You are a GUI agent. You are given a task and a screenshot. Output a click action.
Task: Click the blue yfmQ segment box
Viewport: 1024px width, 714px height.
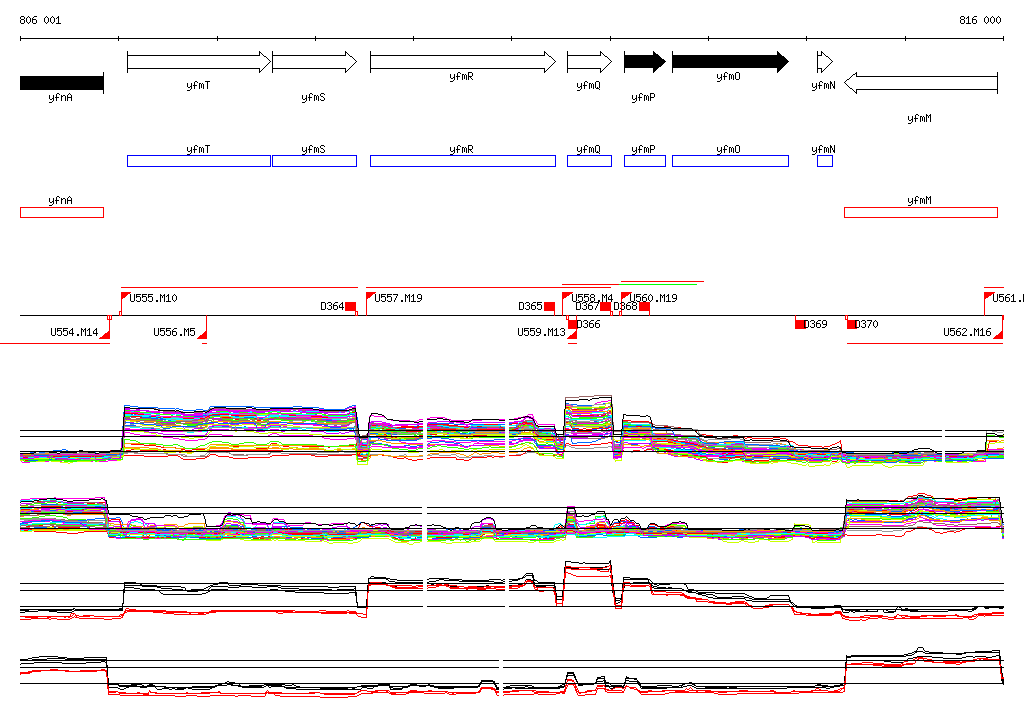tap(590, 161)
